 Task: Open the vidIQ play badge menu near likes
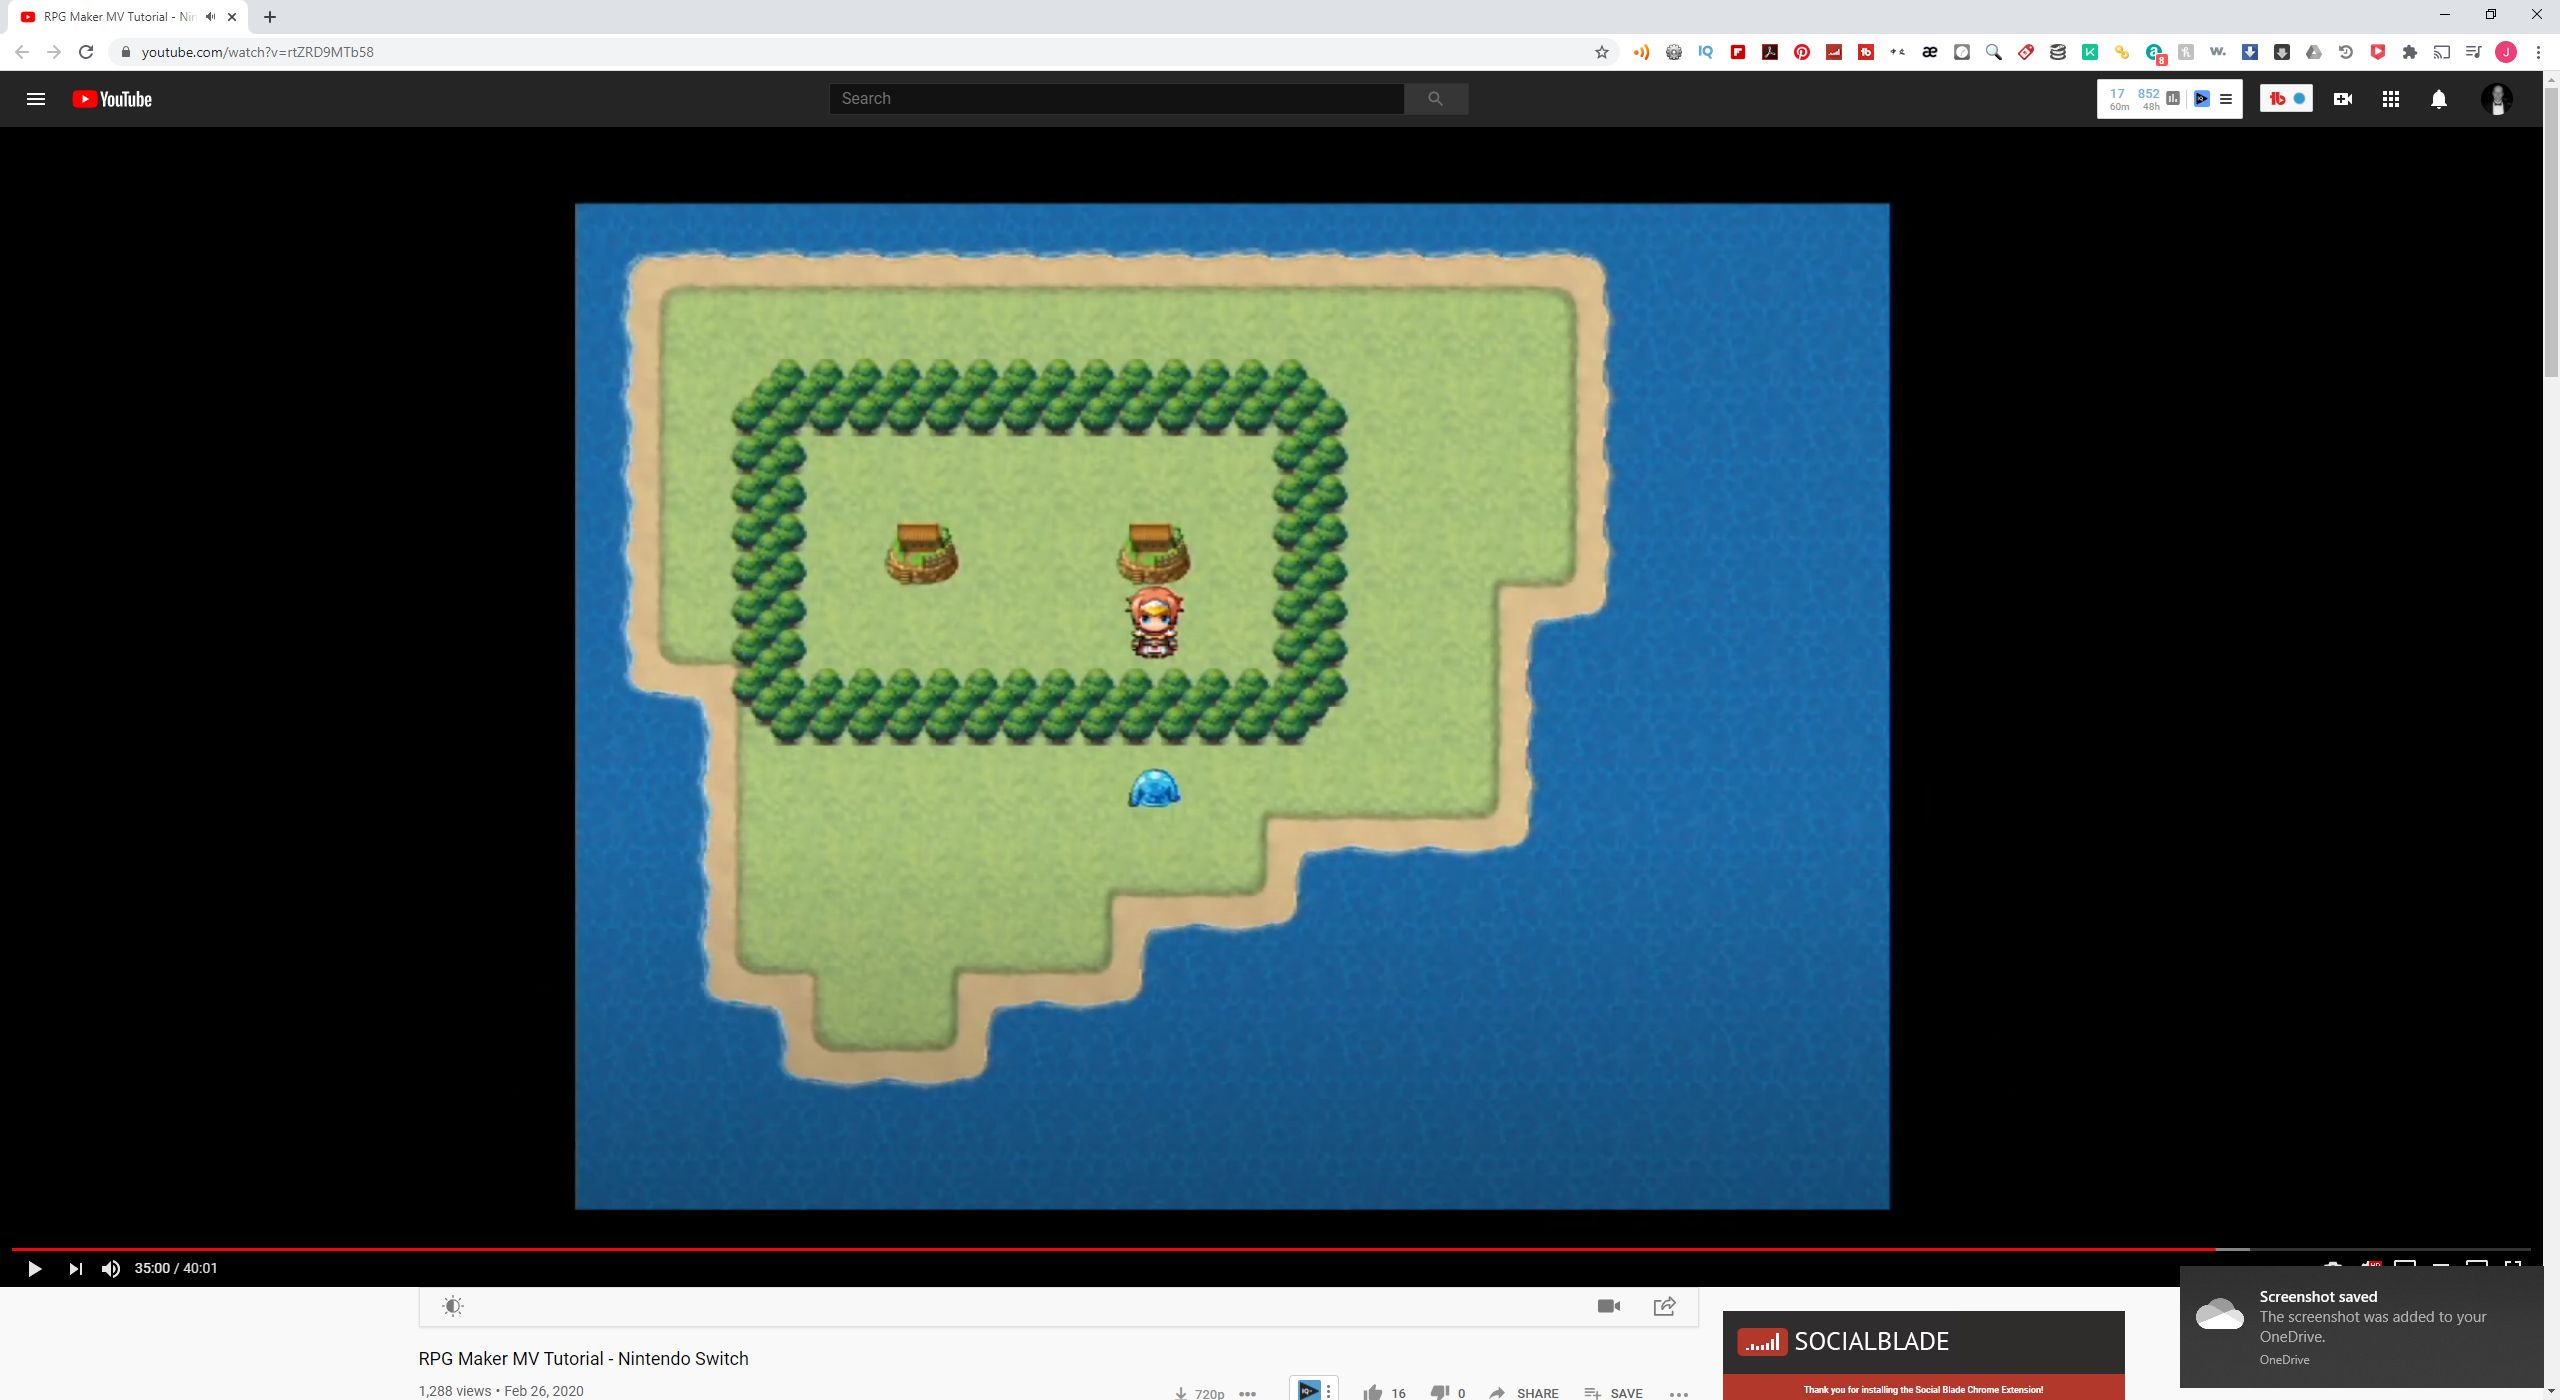point(1314,1389)
